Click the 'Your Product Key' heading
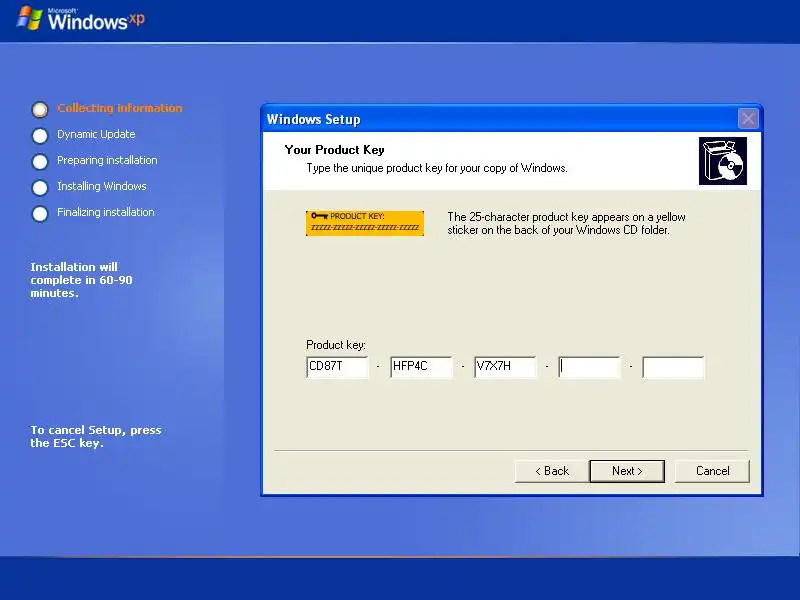 click(x=334, y=149)
